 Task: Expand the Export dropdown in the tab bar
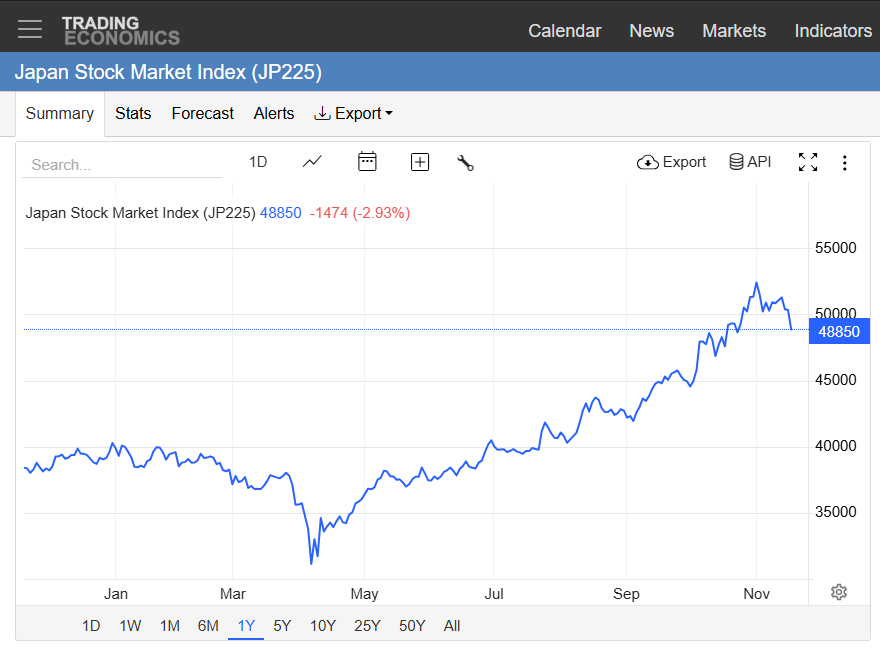tap(352, 113)
